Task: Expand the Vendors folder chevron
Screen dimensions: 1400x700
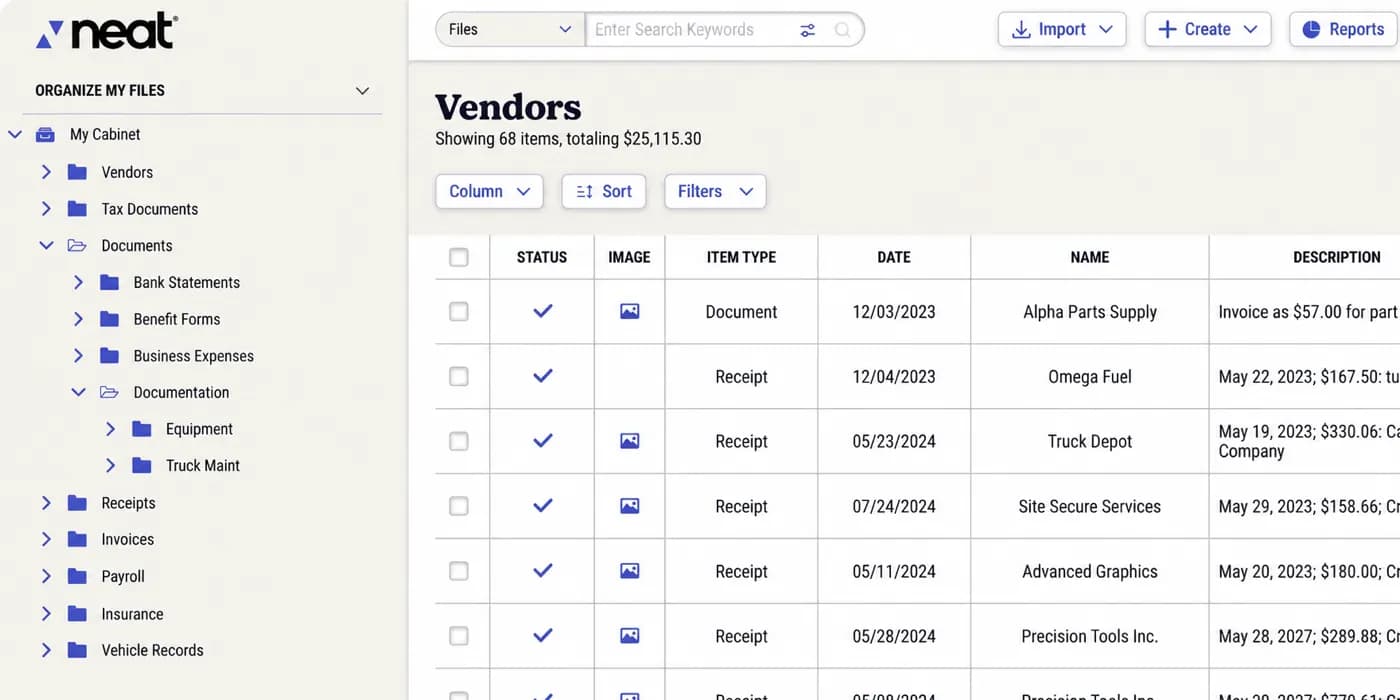Action: tap(46, 172)
